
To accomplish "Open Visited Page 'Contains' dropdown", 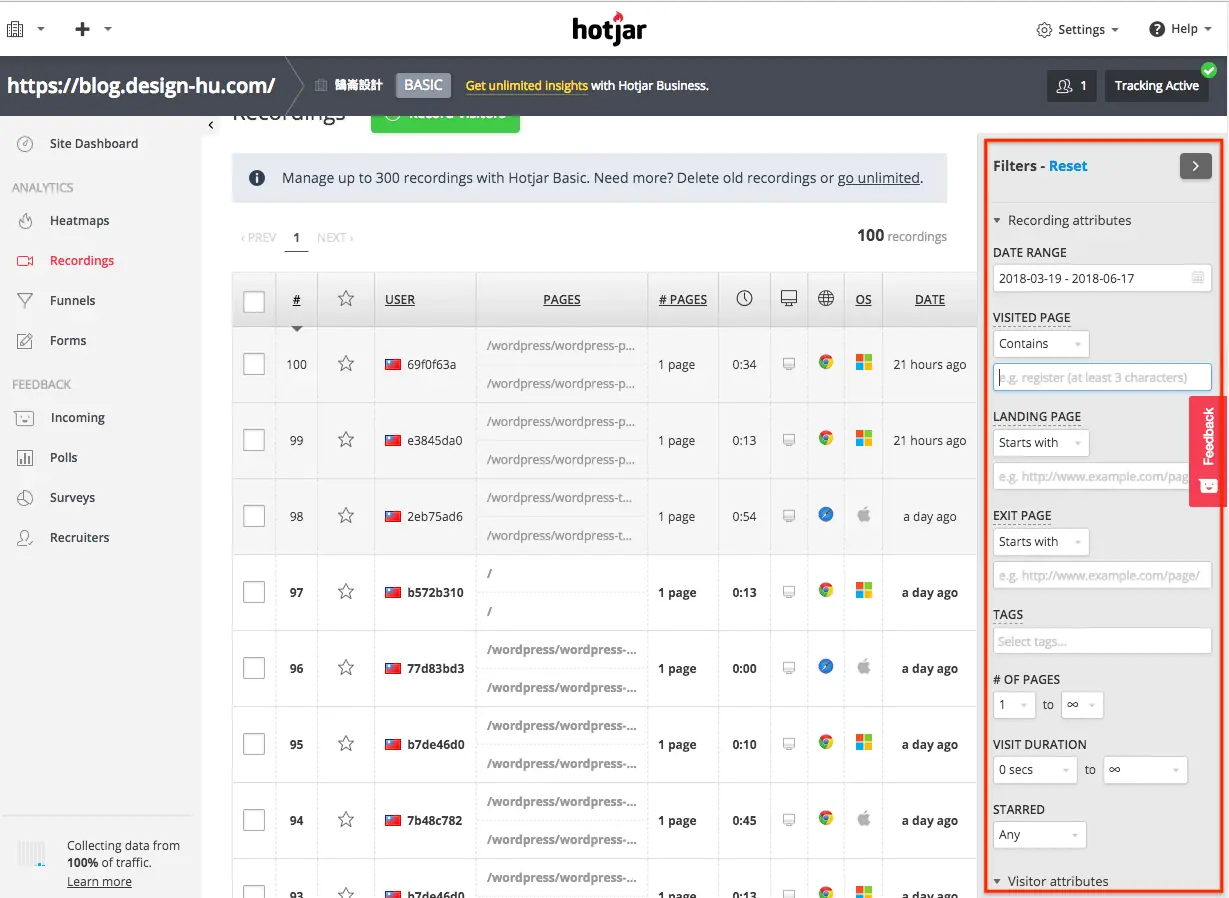I will pyautogui.click(x=1041, y=344).
